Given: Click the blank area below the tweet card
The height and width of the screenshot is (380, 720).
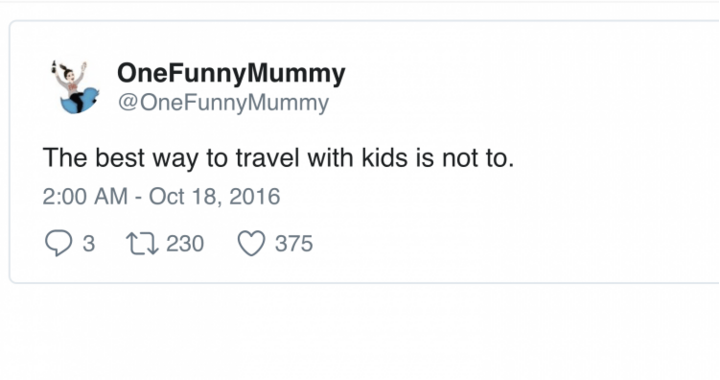Looking at the screenshot, I should pyautogui.click(x=360, y=333).
